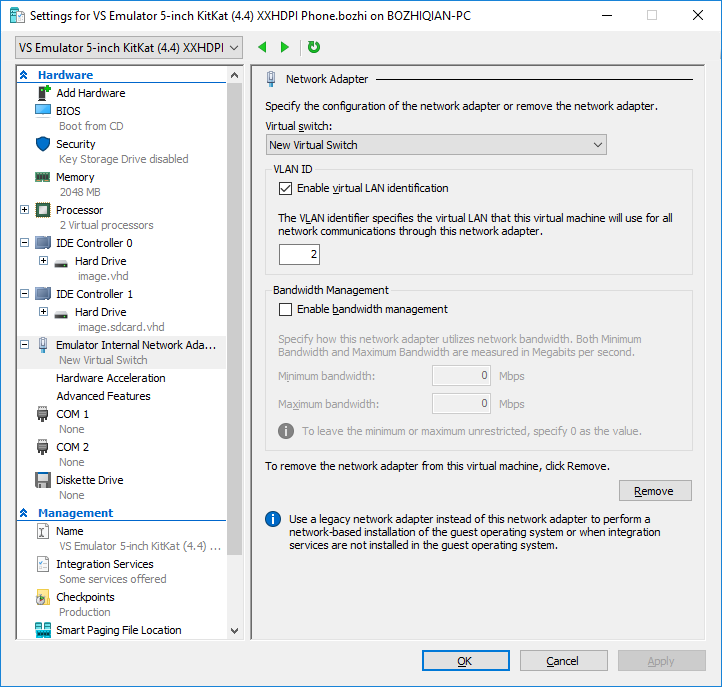Viewport: 722px width, 687px height.
Task: Click the 'Key Storage Drive disabled' text
Action: coord(123,159)
